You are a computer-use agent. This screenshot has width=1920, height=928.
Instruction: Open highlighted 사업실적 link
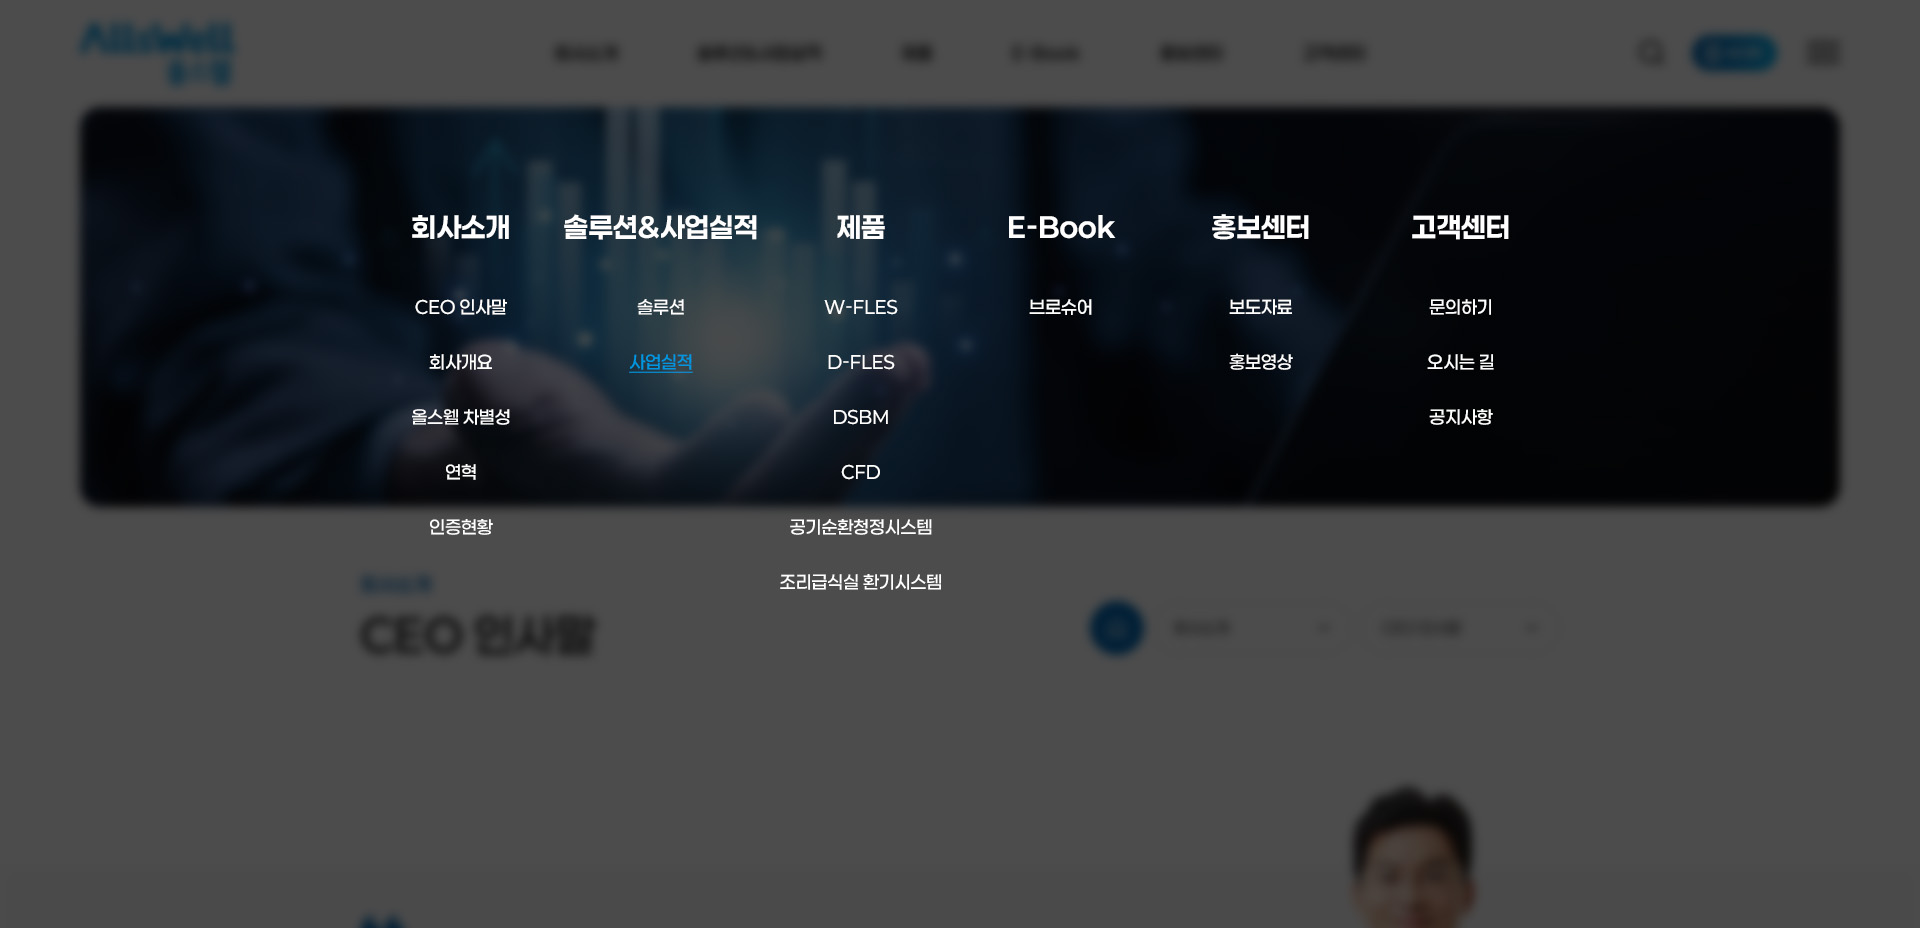click(660, 362)
